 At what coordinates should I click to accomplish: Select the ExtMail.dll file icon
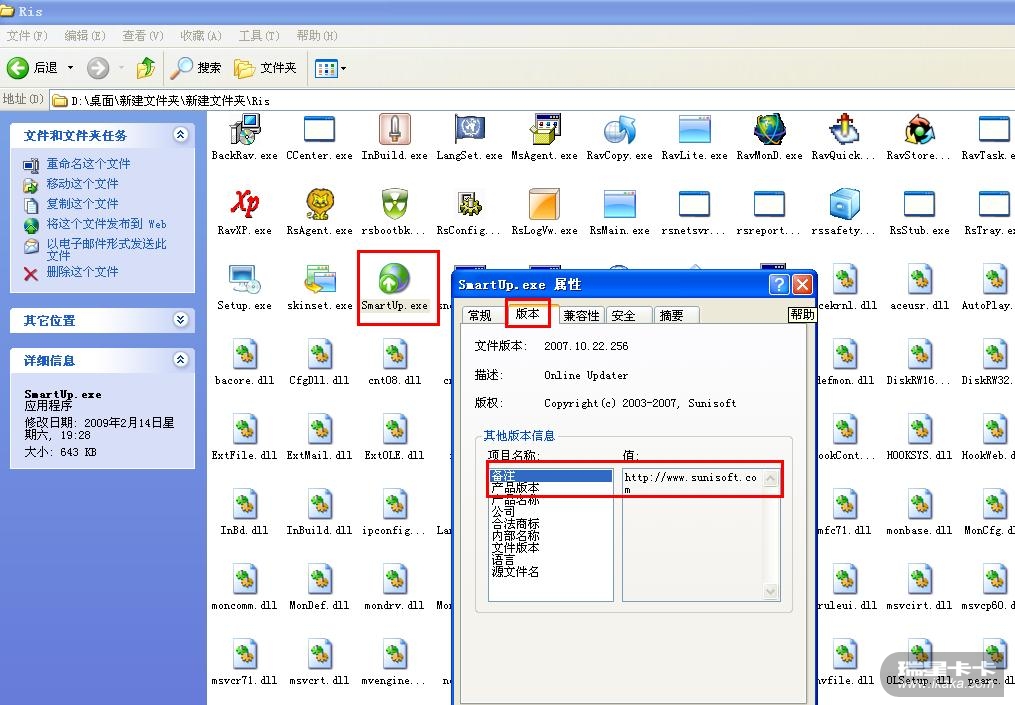click(x=319, y=429)
